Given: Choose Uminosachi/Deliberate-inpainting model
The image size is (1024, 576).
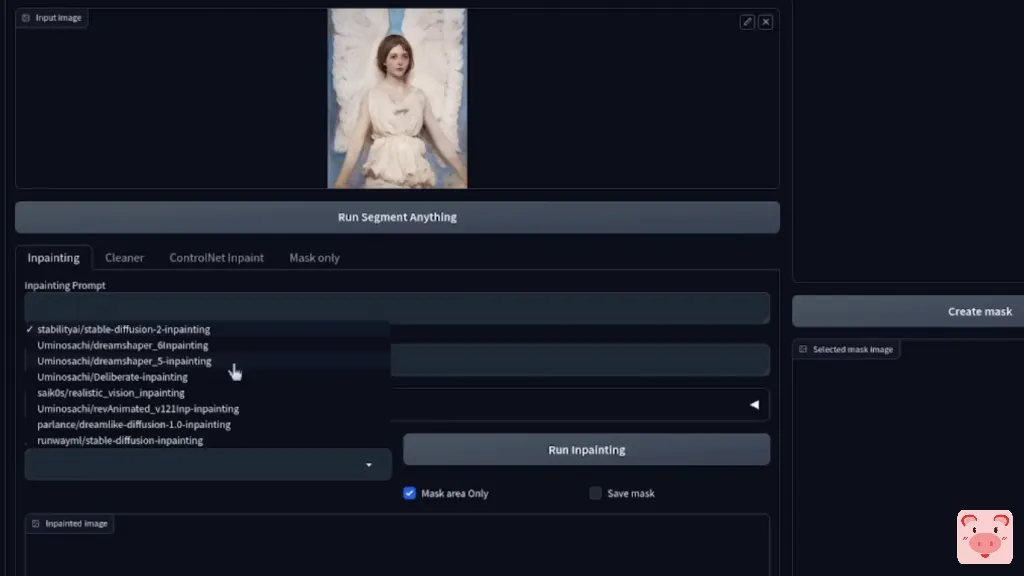Looking at the screenshot, I should [x=208, y=377].
